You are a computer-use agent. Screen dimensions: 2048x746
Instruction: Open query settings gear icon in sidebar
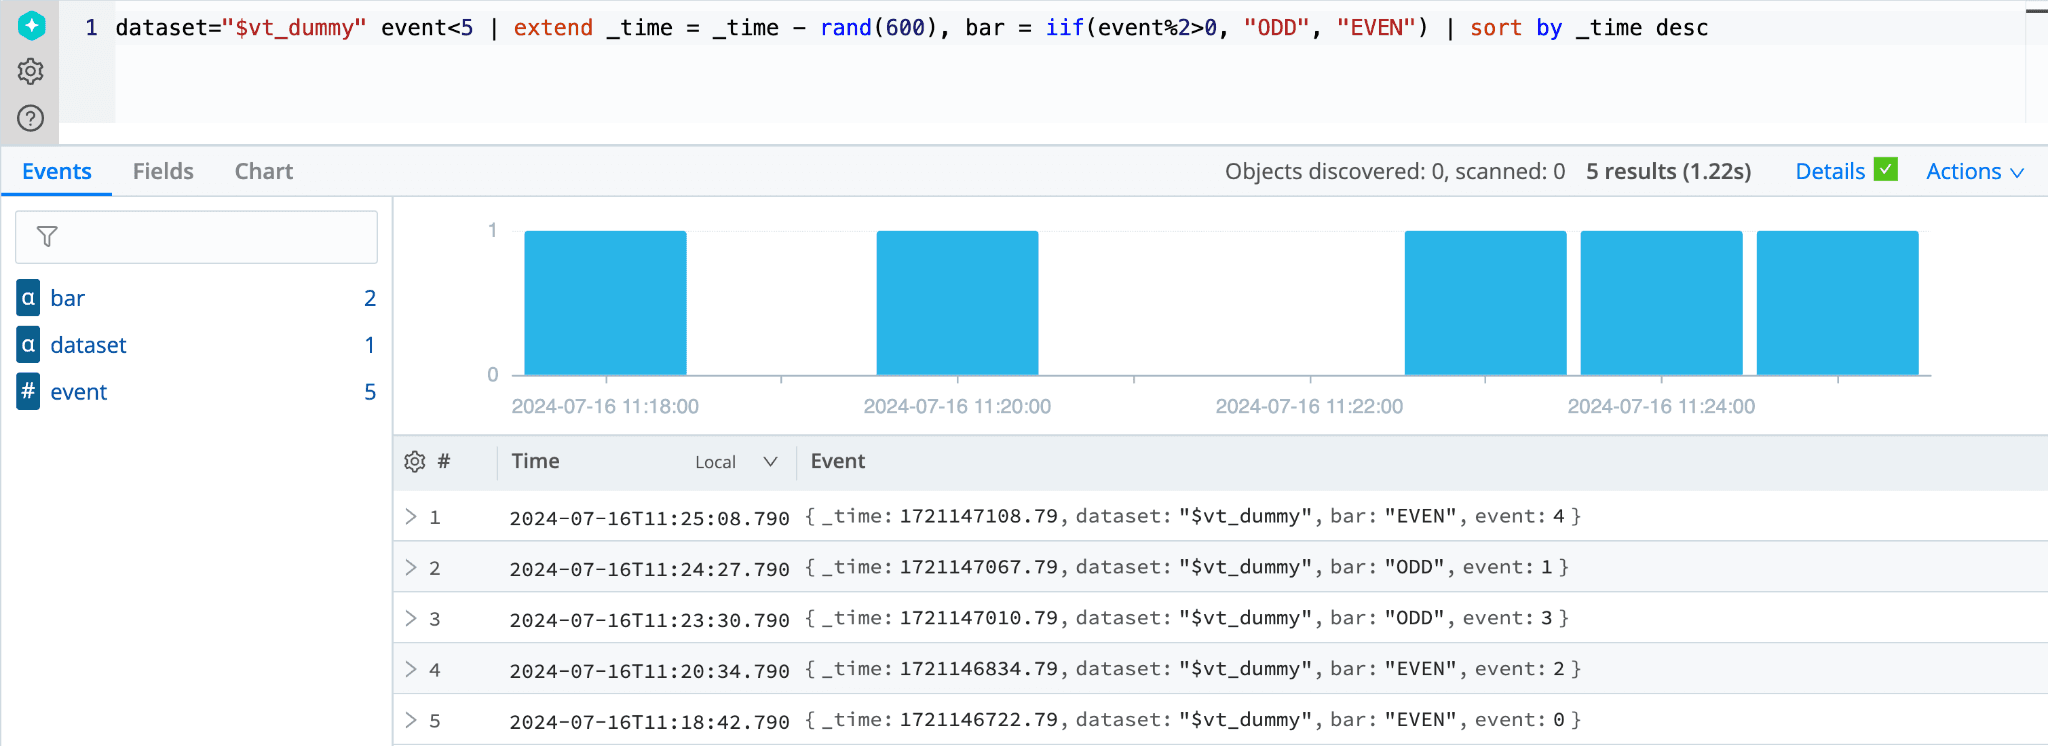pos(31,71)
